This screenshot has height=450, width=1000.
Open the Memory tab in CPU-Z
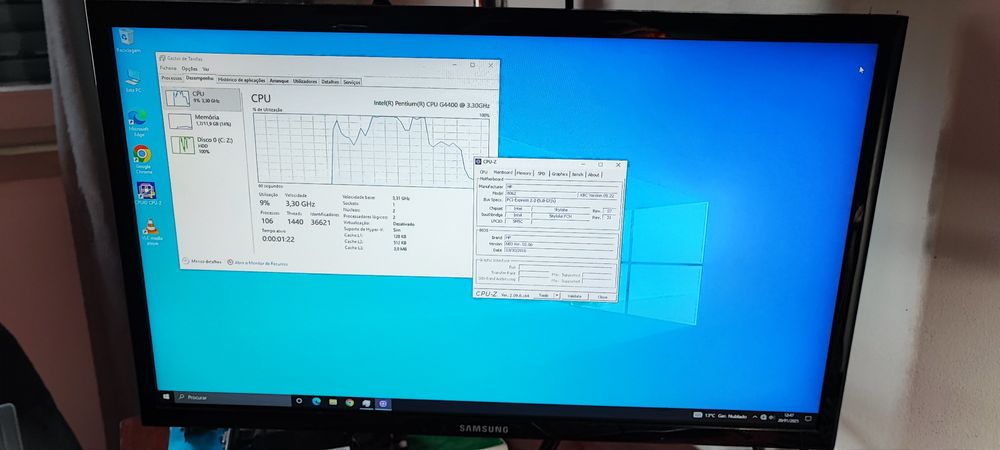(524, 173)
